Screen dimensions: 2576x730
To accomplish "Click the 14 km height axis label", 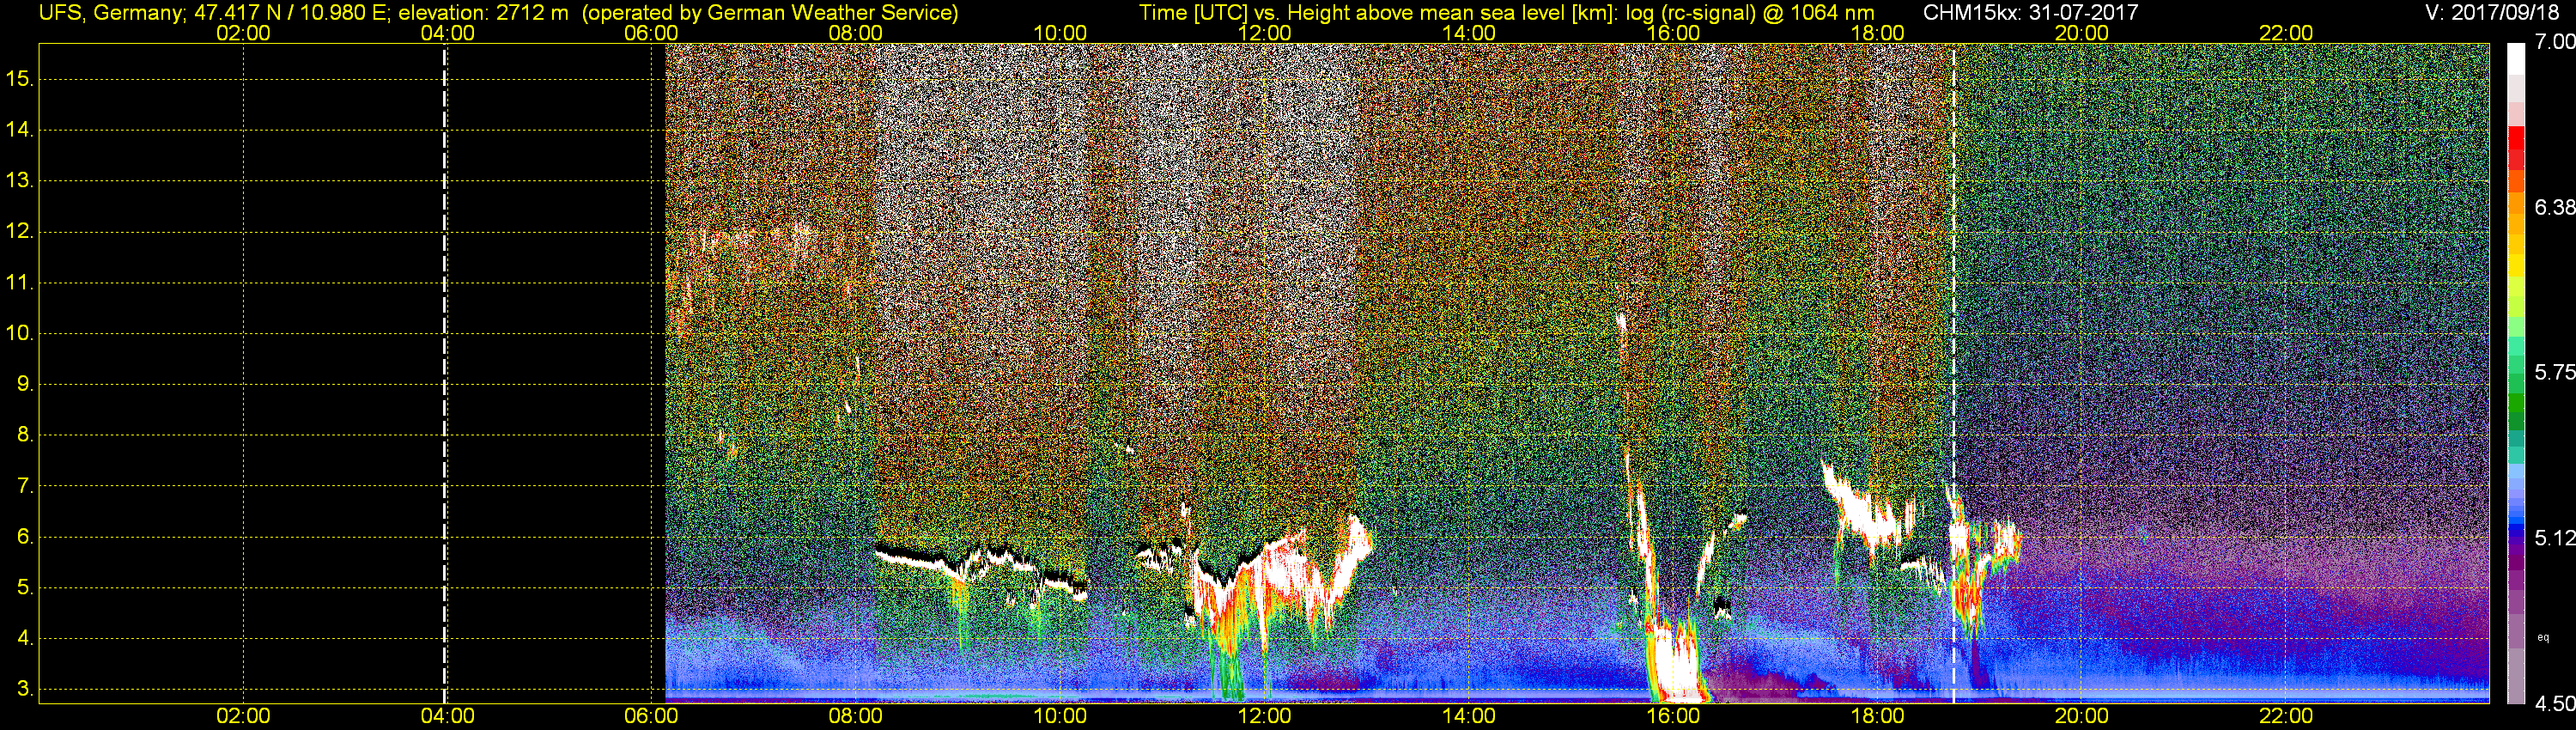I will (19, 129).
